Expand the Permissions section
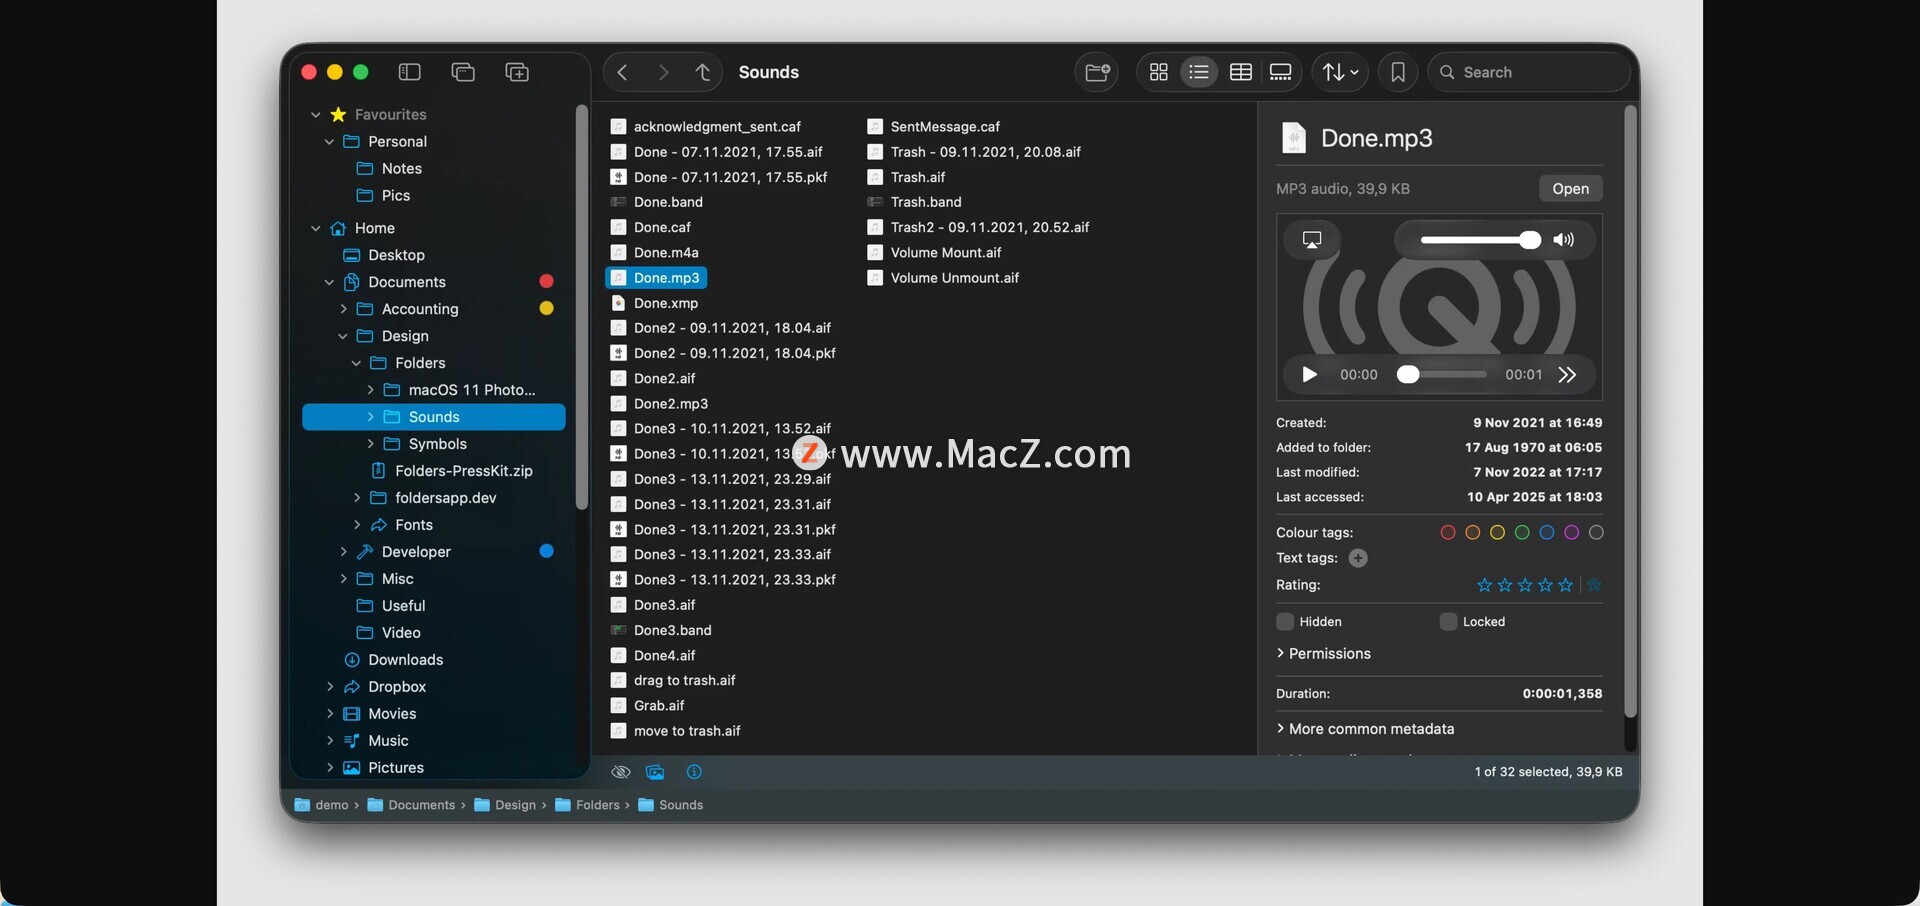 coord(1281,654)
